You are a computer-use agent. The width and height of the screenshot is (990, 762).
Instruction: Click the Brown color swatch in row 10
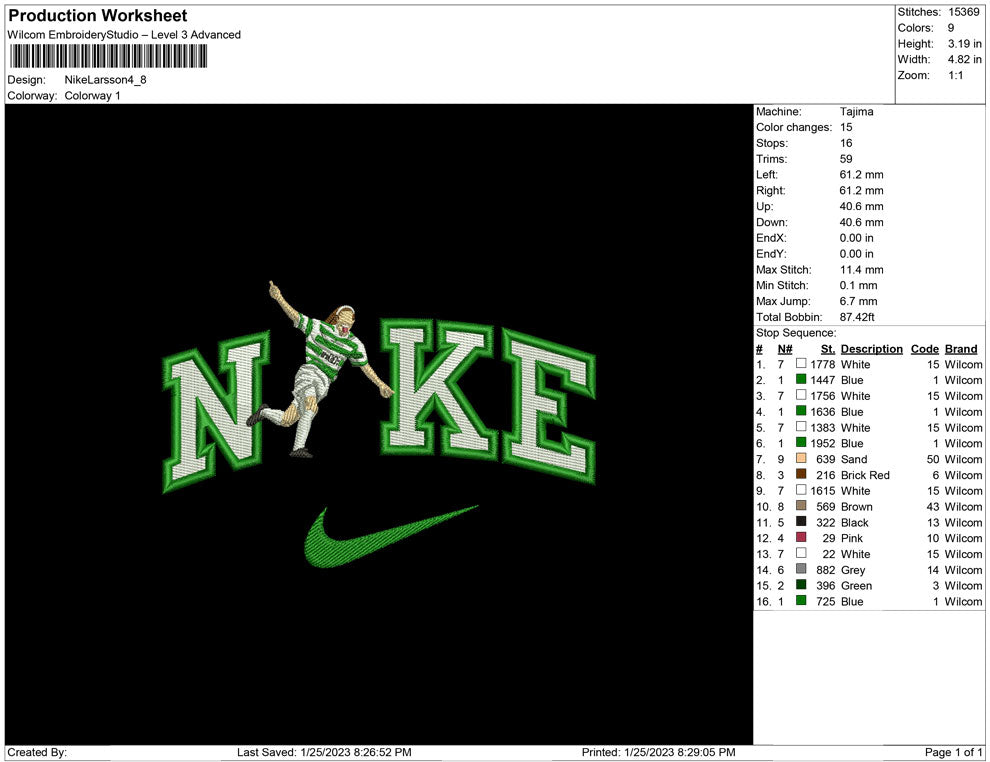801,506
